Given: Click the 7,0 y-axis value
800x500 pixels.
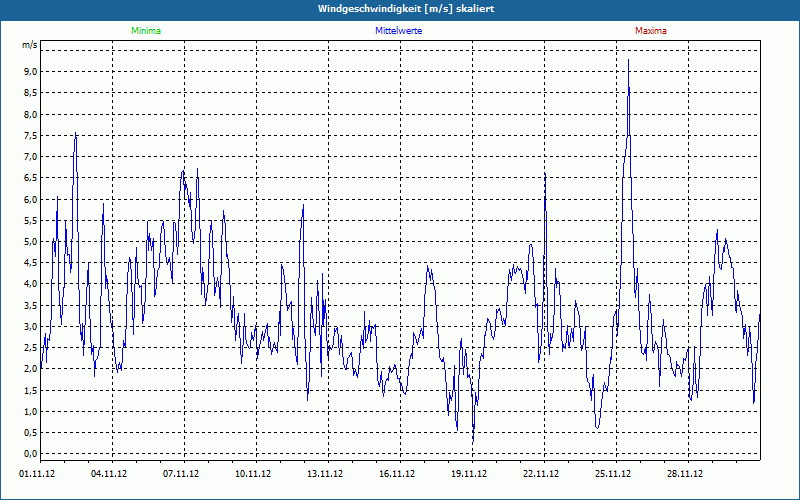Looking at the screenshot, I should click(31, 157).
